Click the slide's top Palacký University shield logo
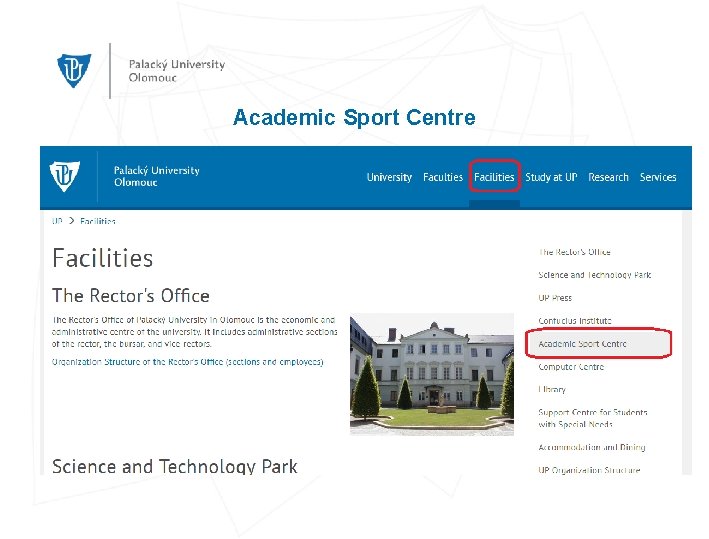The width and height of the screenshot is (709, 539). click(x=74, y=71)
